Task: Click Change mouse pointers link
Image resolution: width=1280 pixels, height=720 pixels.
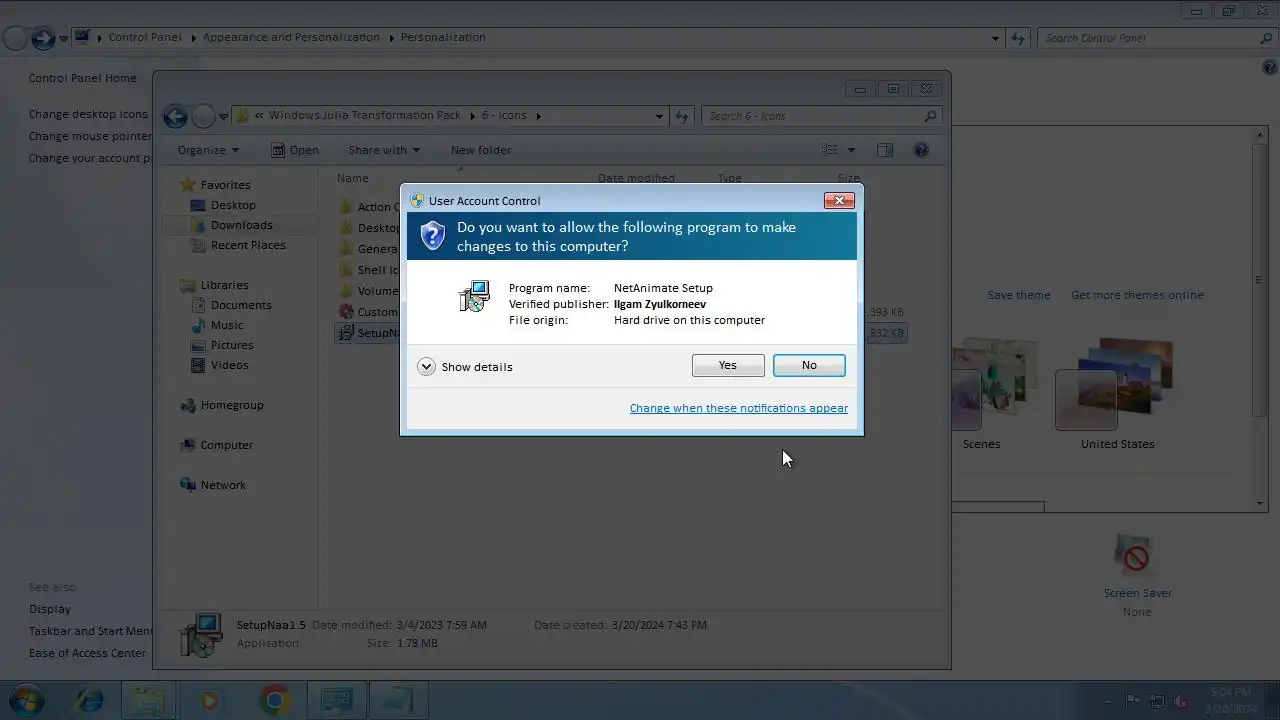Action: click(x=90, y=136)
